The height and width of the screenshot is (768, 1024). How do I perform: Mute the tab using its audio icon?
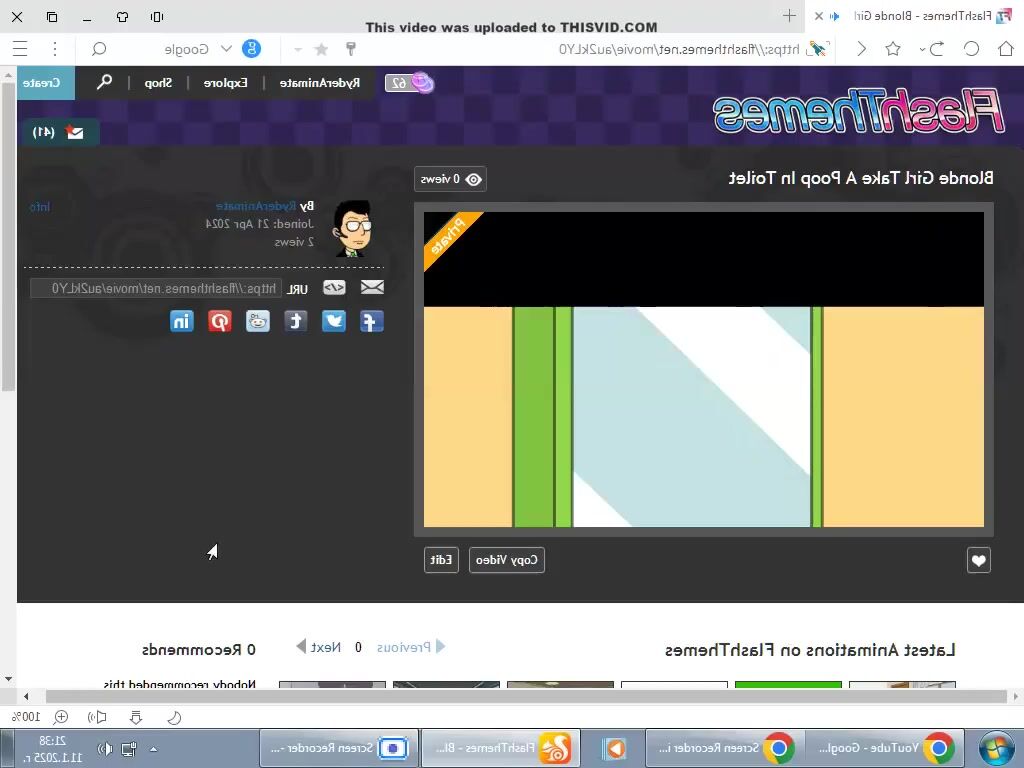[834, 16]
